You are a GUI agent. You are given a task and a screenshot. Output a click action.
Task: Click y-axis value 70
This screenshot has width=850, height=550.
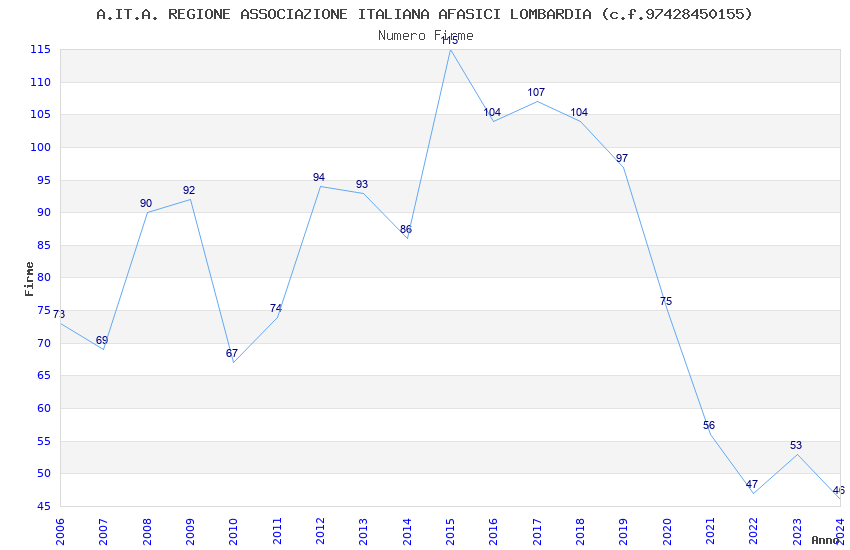pos(44,344)
